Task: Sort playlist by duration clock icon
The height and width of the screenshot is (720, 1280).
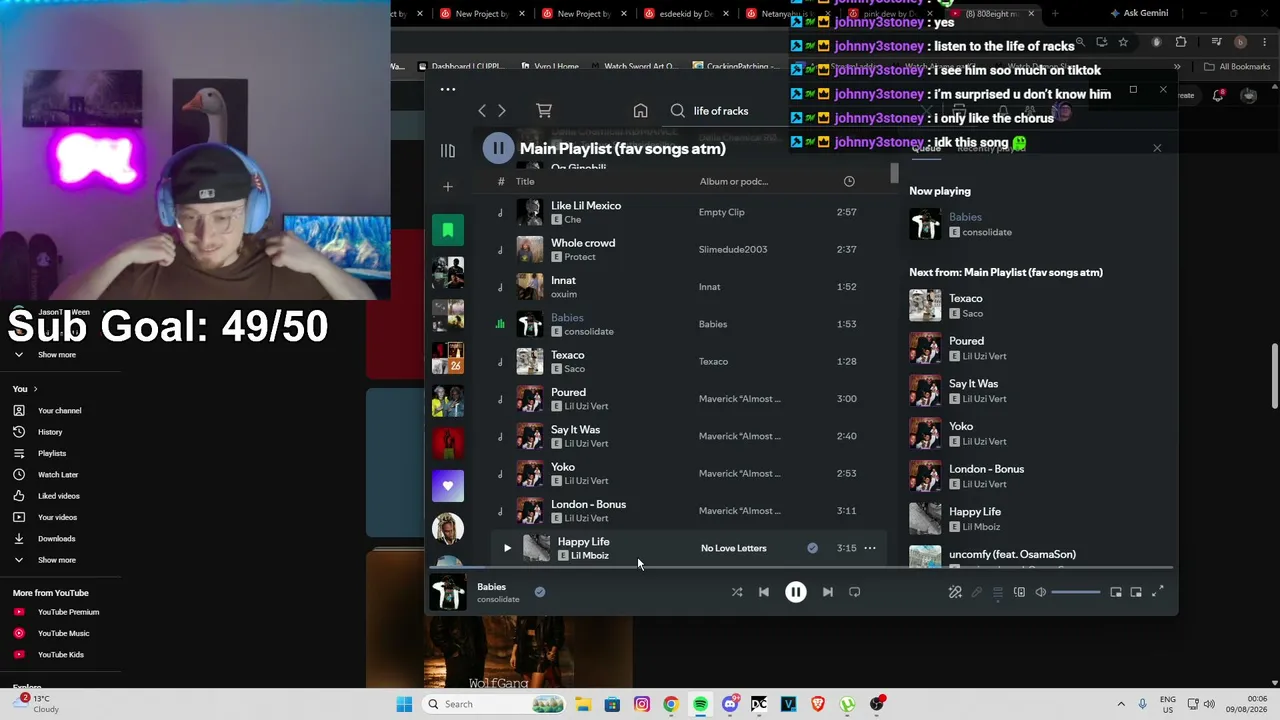Action: 849,181
